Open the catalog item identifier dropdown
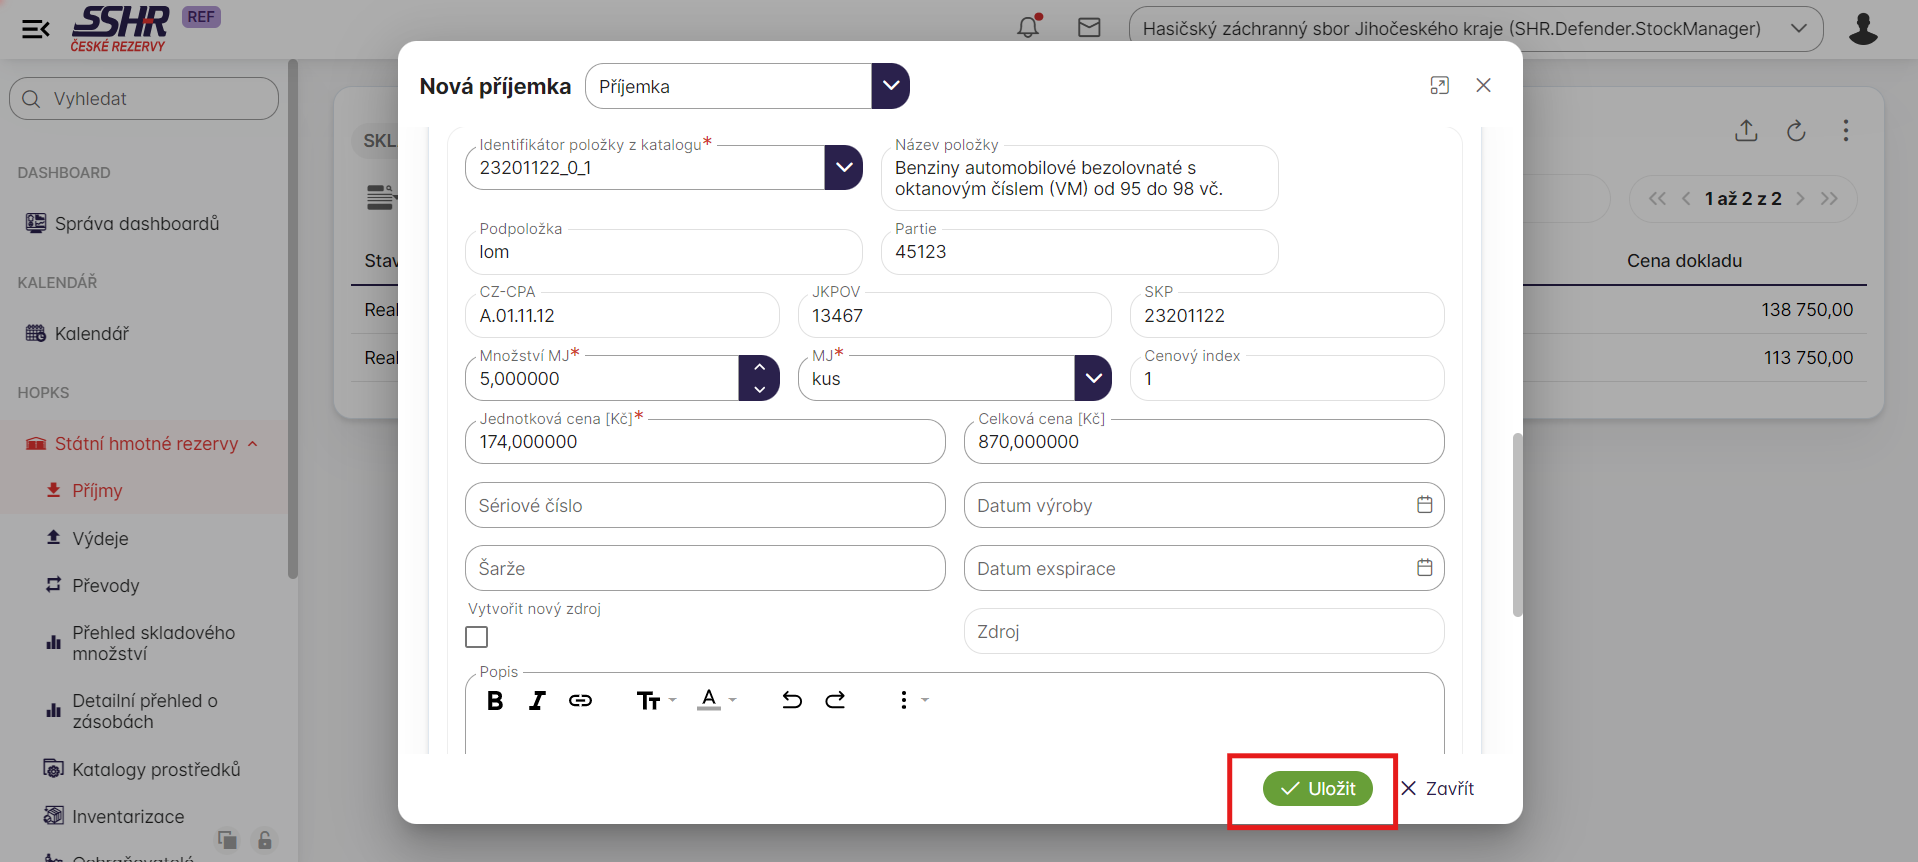1918x862 pixels. (843, 168)
